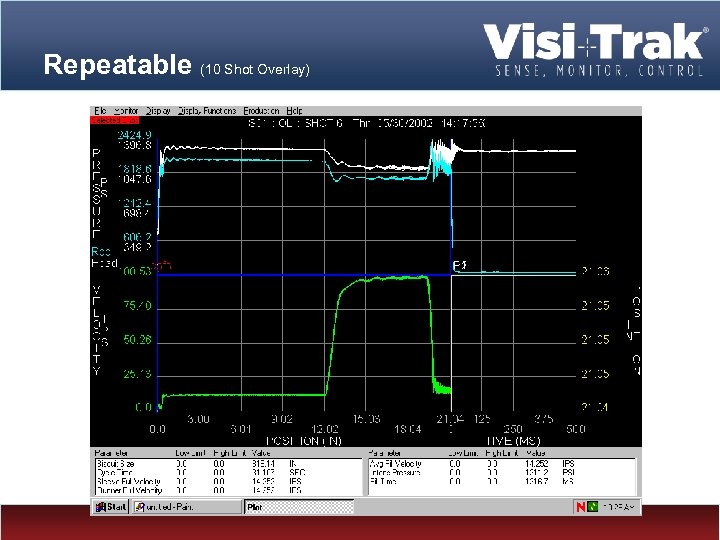Click the red selected-shot label above the plot
The height and width of the screenshot is (540, 720).
click(114, 120)
